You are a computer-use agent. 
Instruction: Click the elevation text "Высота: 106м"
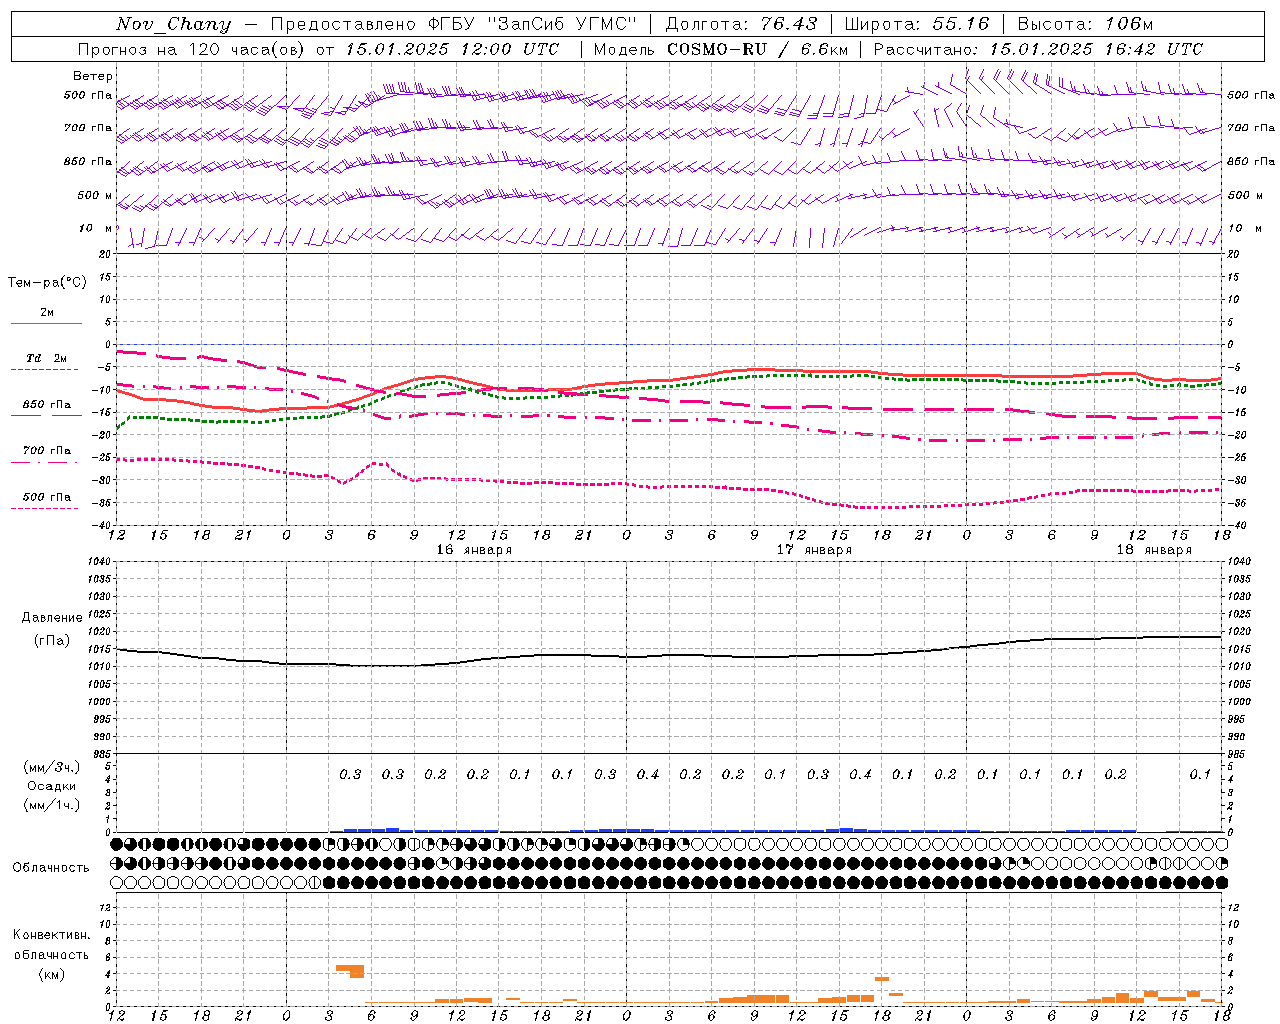click(1085, 24)
